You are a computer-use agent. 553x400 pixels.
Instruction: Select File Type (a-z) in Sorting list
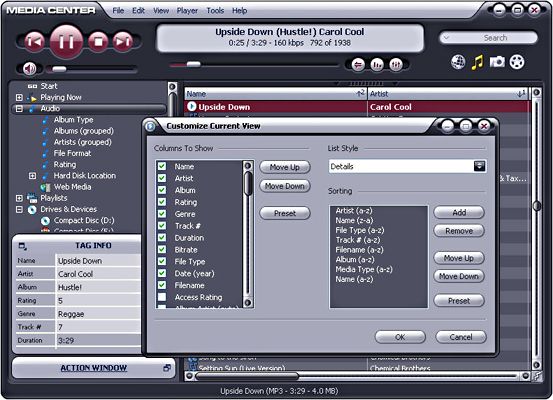tap(360, 230)
